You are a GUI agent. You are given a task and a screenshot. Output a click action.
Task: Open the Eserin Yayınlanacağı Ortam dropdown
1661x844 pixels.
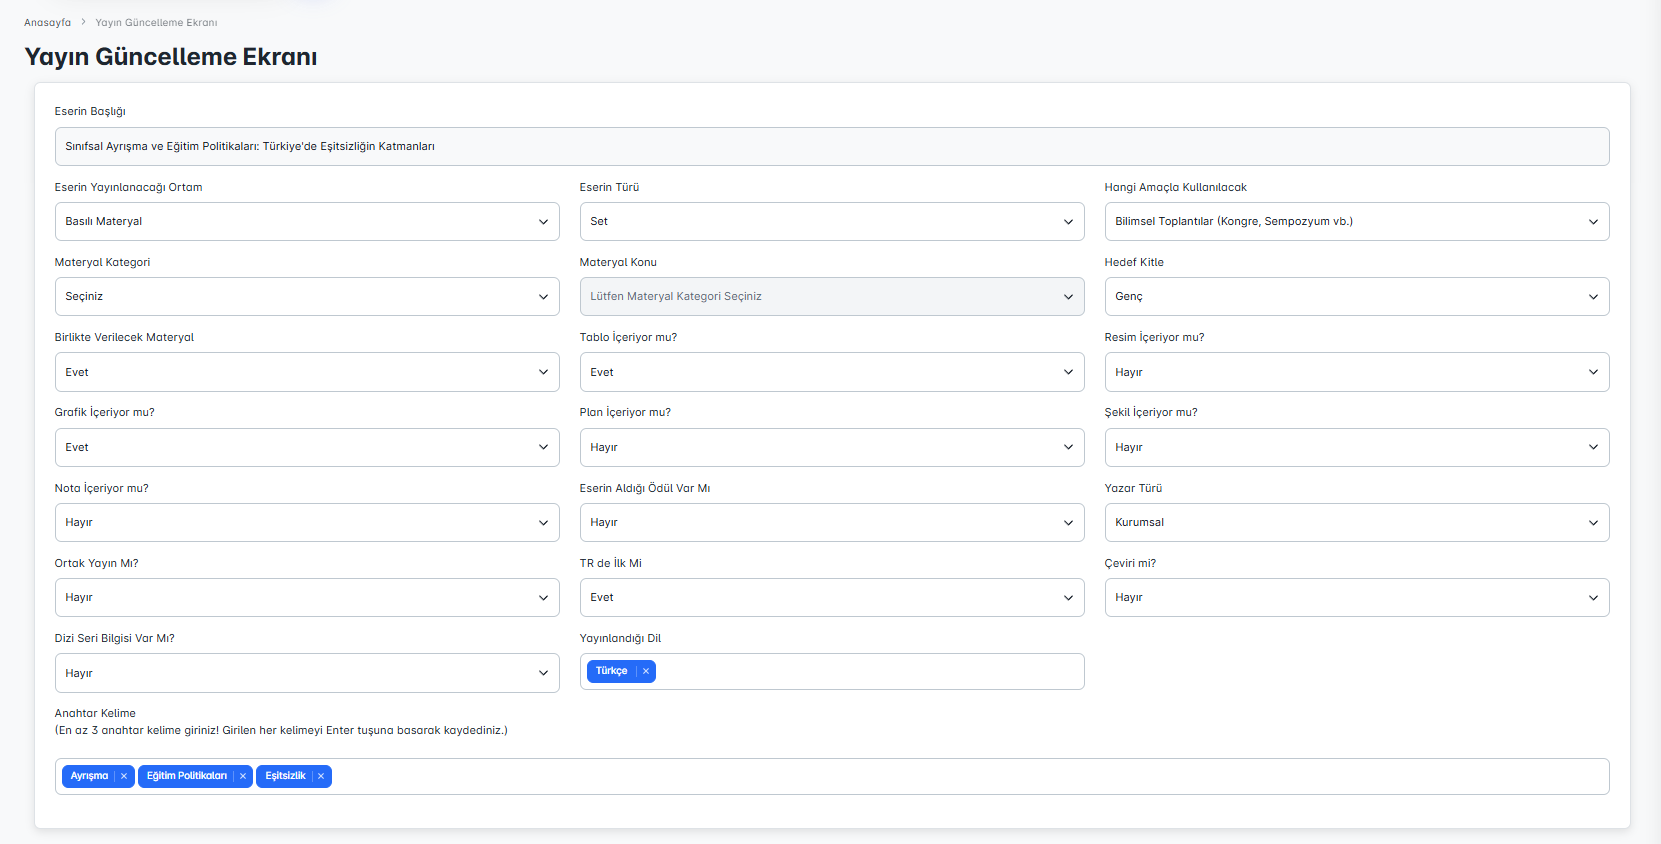306,222
